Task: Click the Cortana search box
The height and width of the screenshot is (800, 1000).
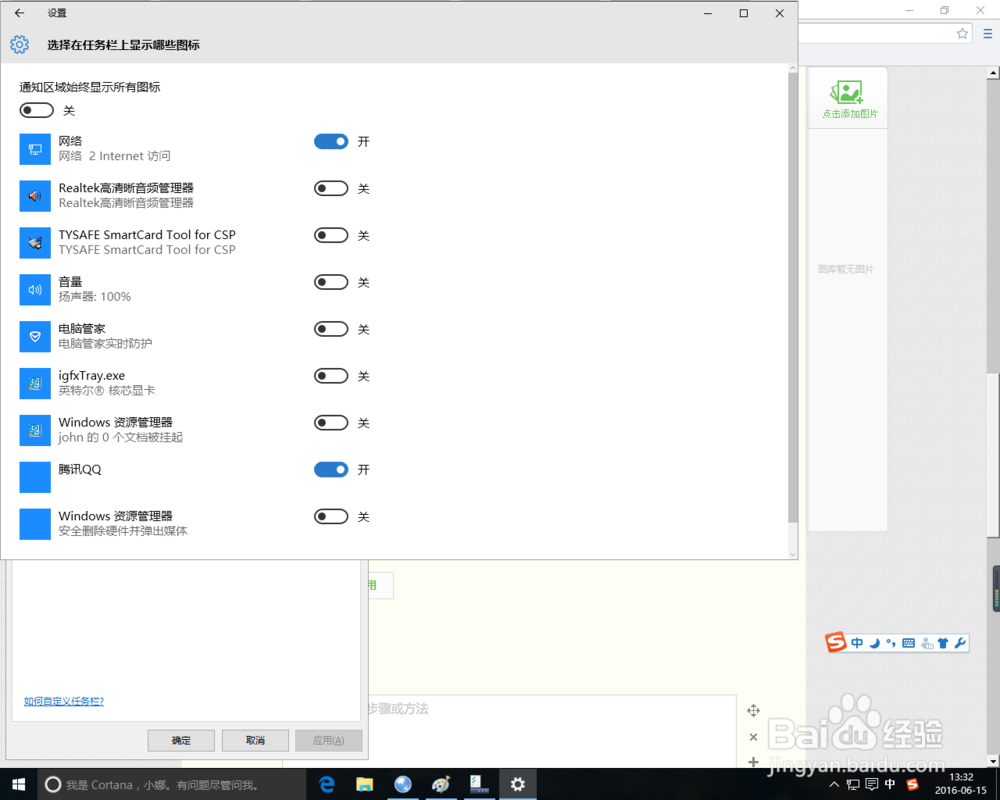Action: click(x=171, y=785)
